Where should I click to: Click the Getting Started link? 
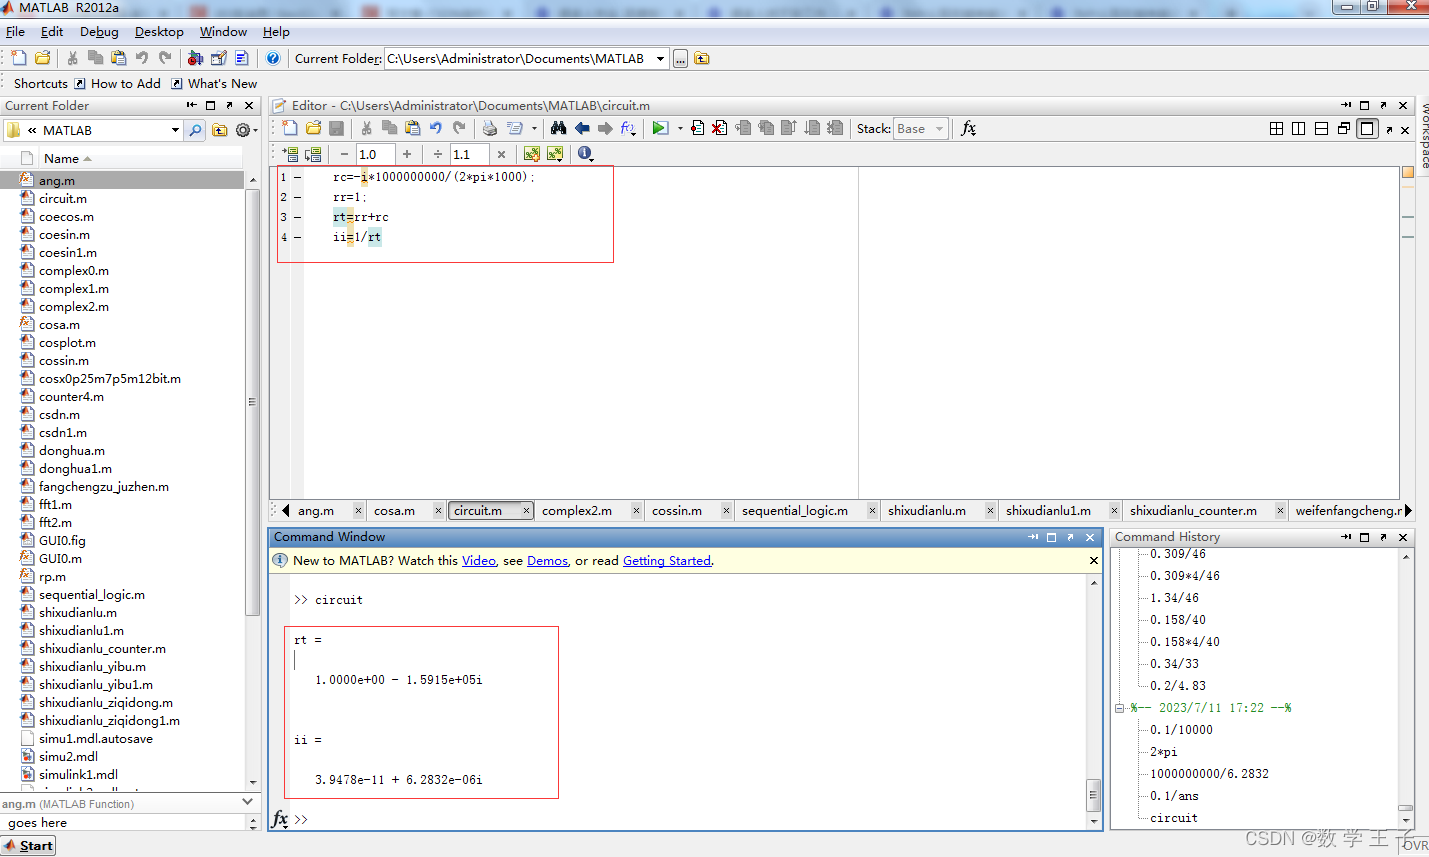[x=666, y=561]
